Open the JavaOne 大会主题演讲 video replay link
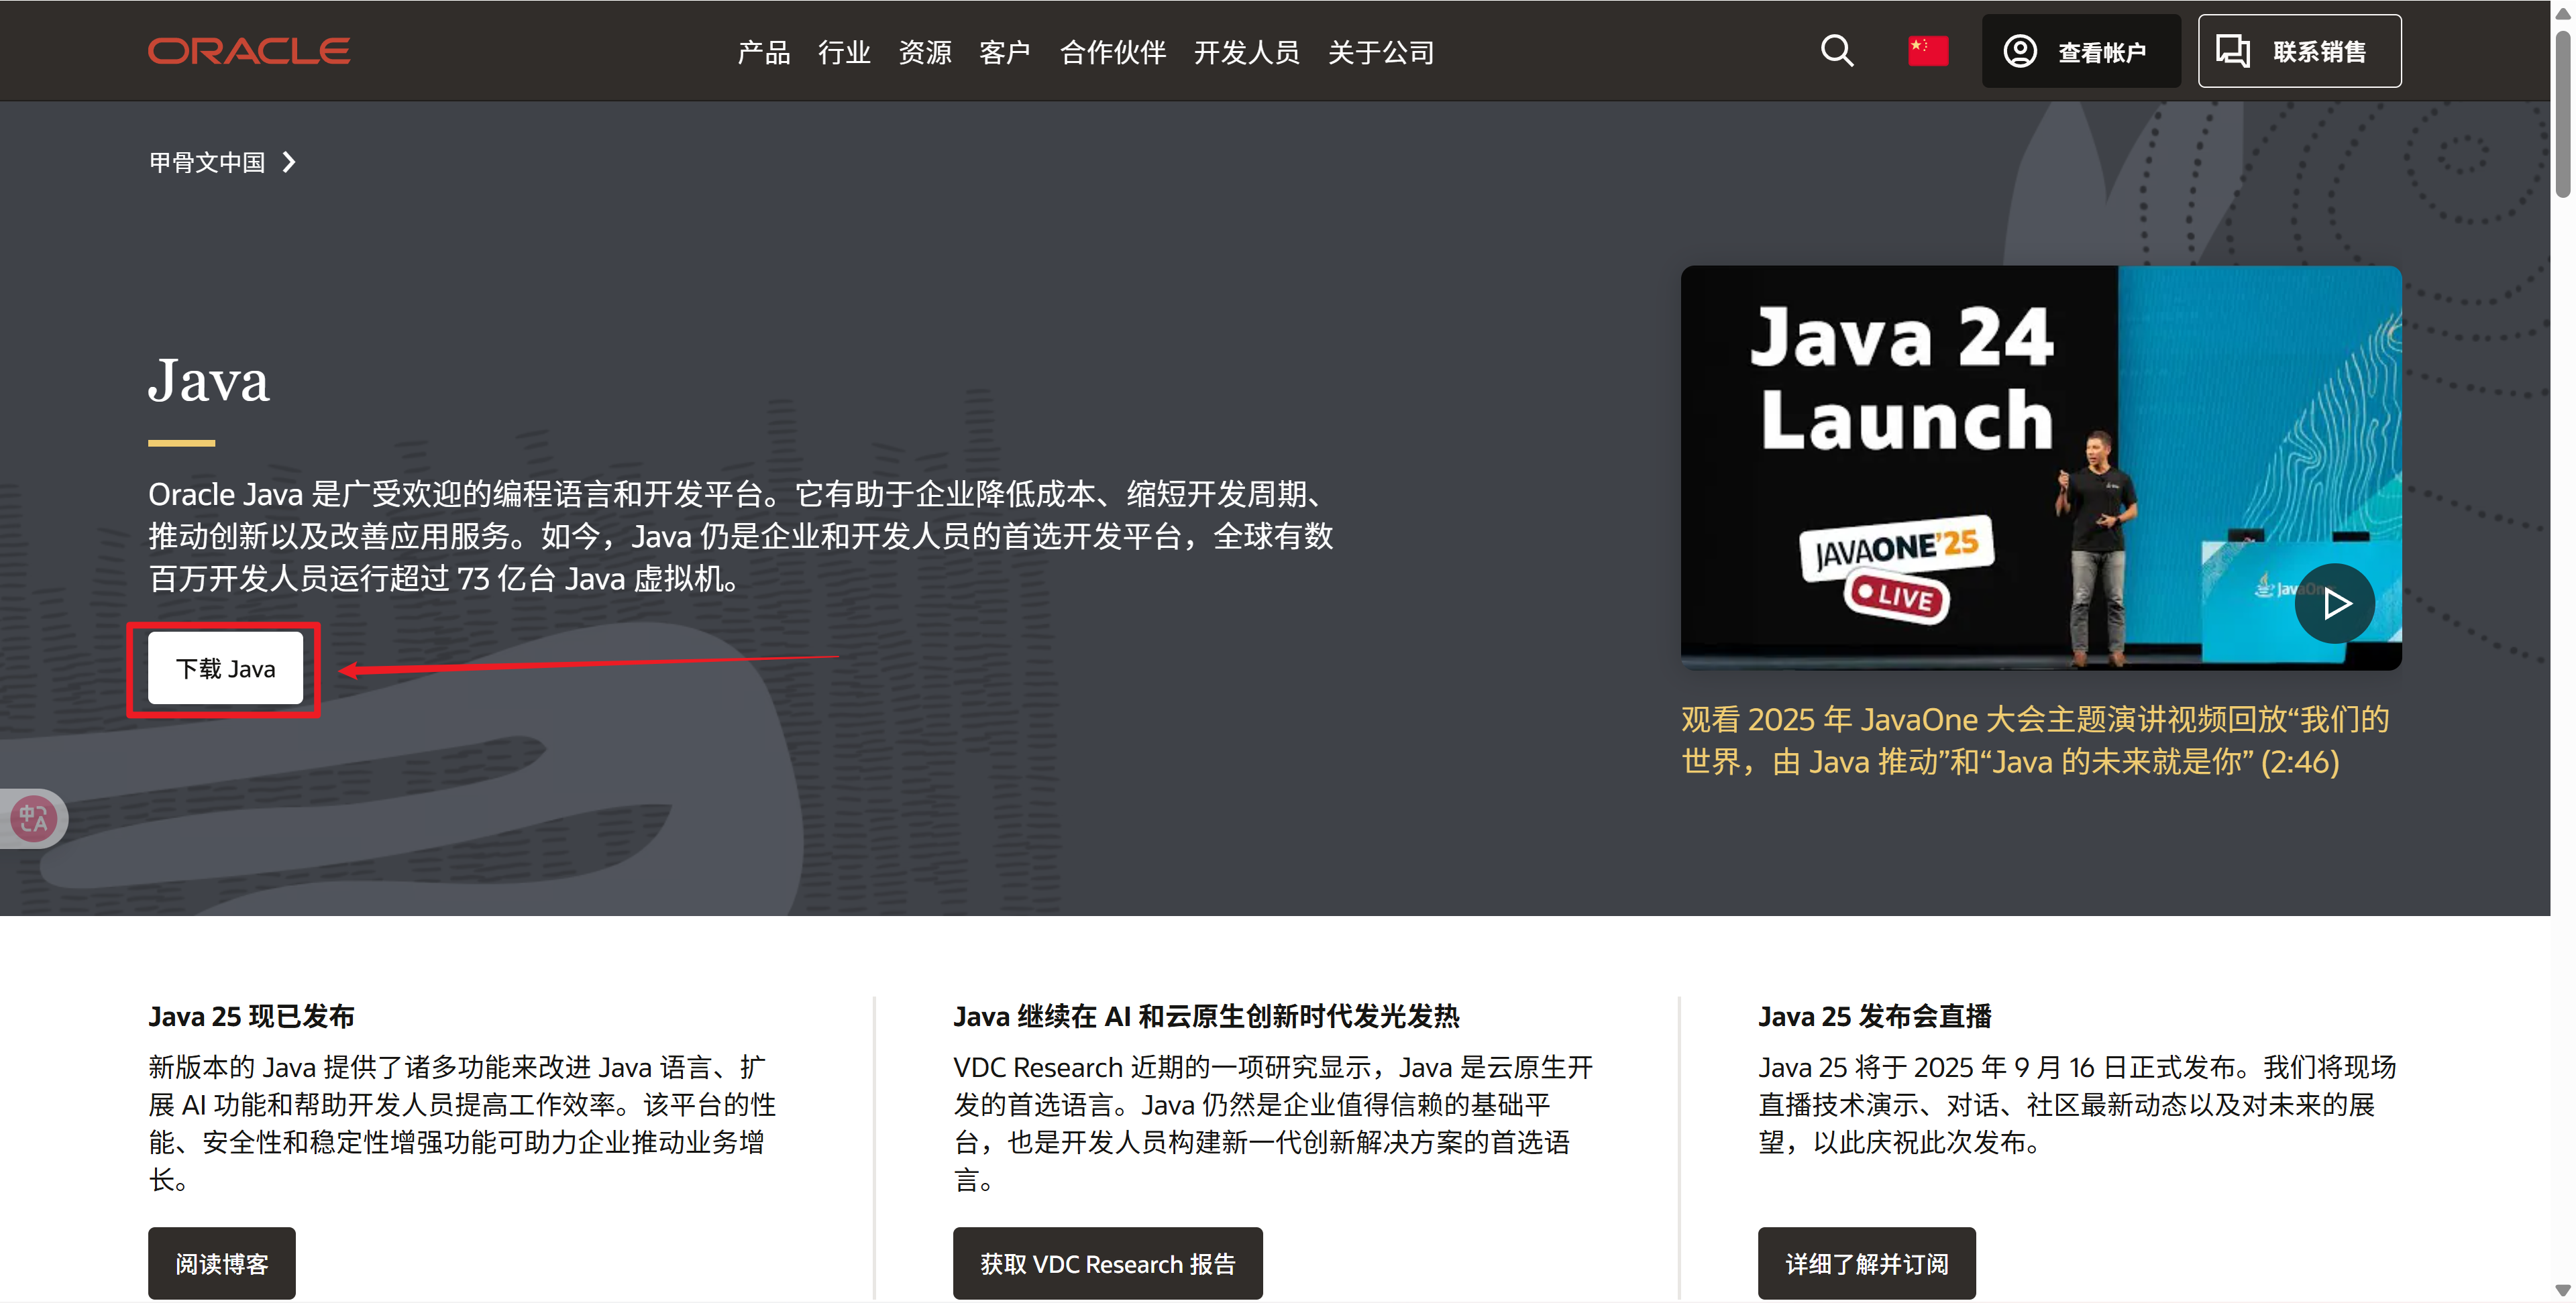This screenshot has width=2576, height=1303. pos(2034,740)
